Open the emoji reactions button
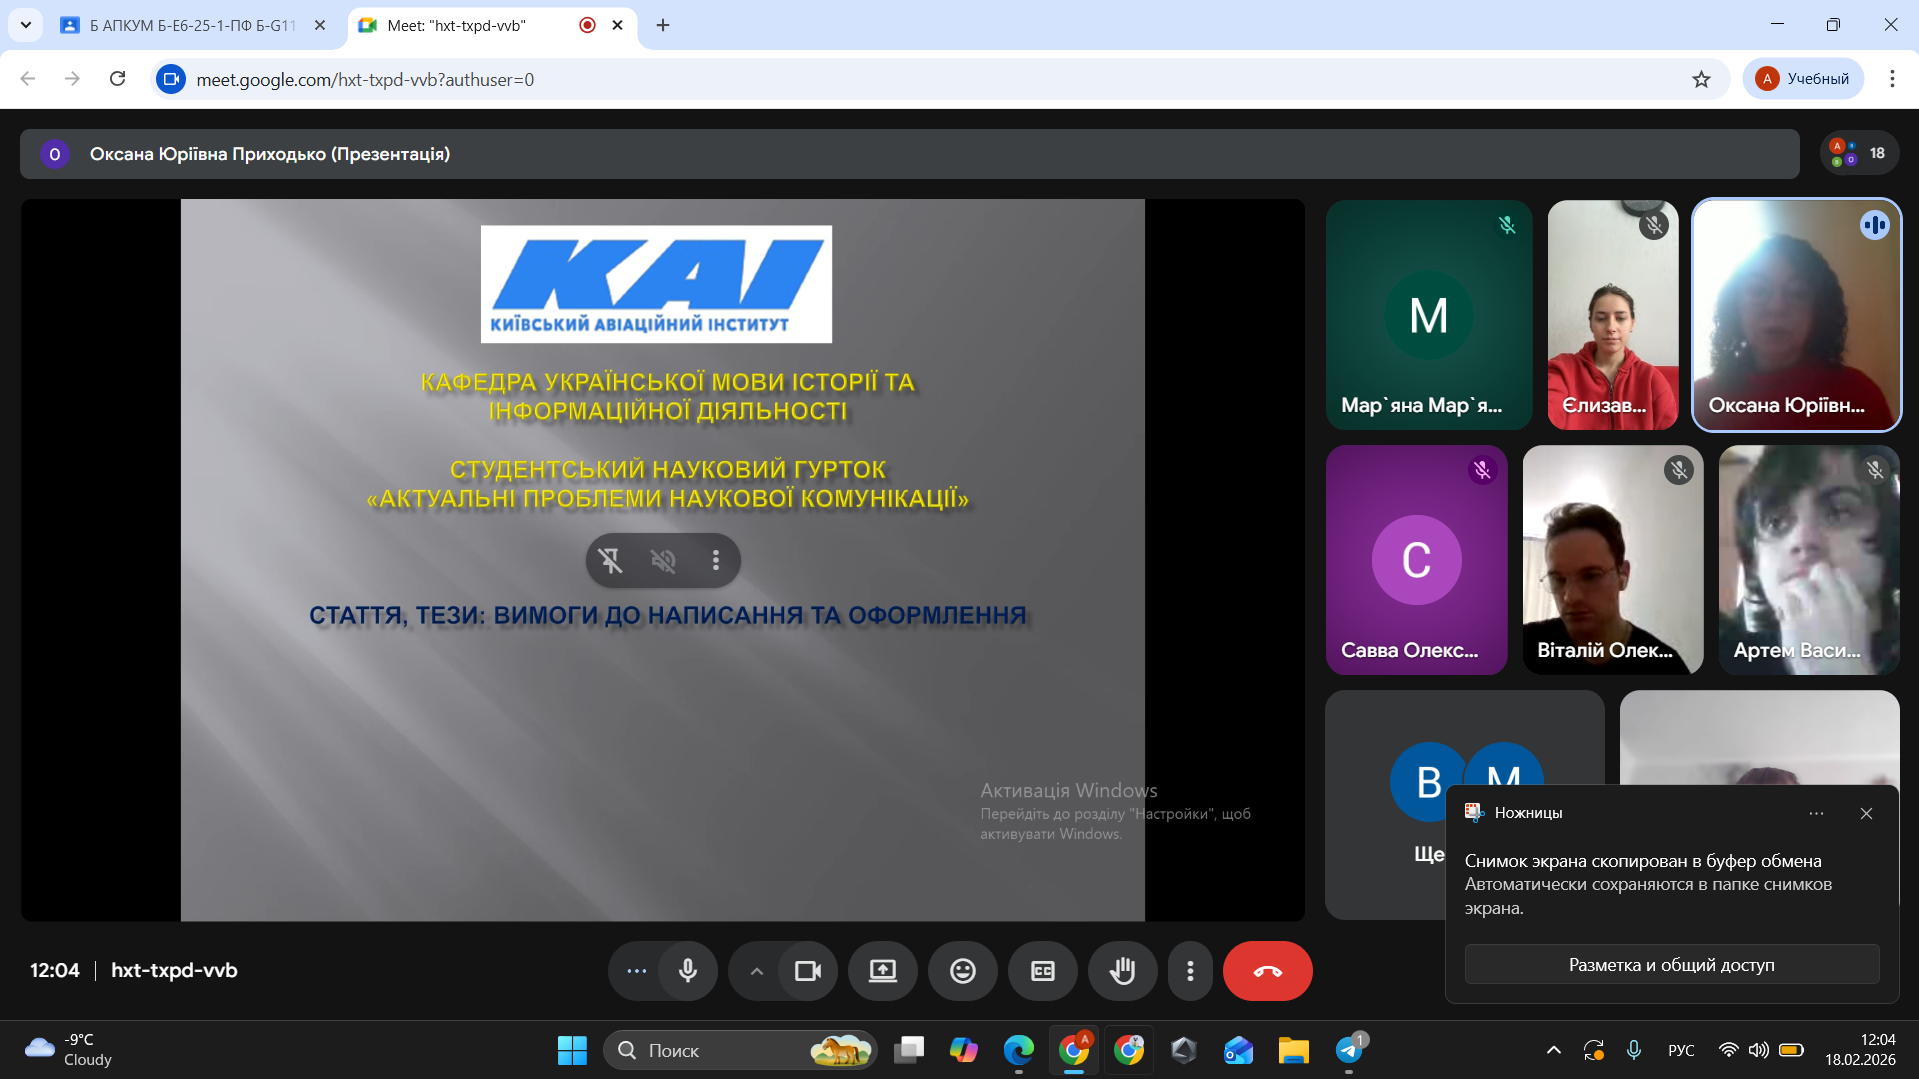The height and width of the screenshot is (1079, 1919). 962,971
